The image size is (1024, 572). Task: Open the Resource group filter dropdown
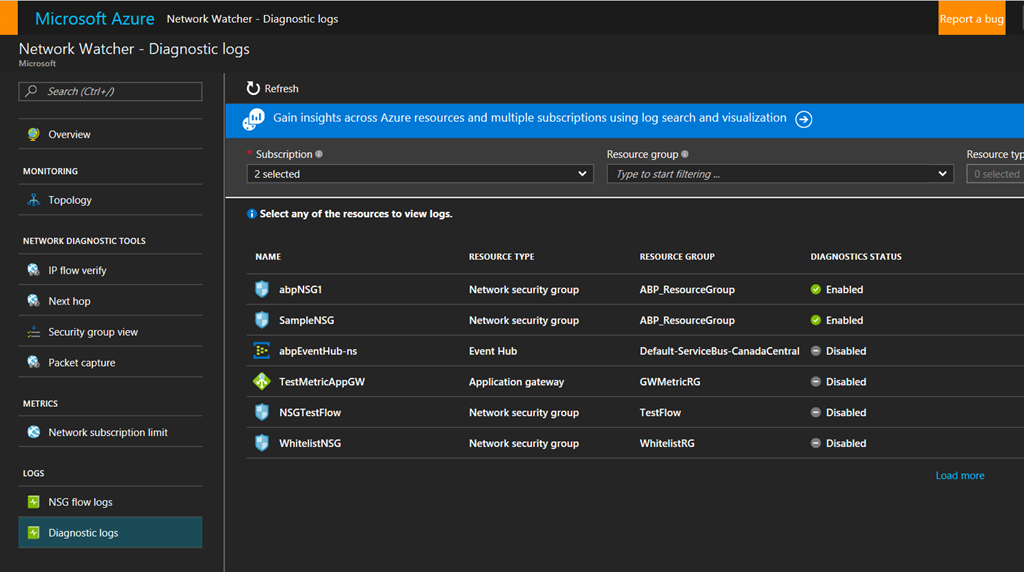[x=780, y=174]
